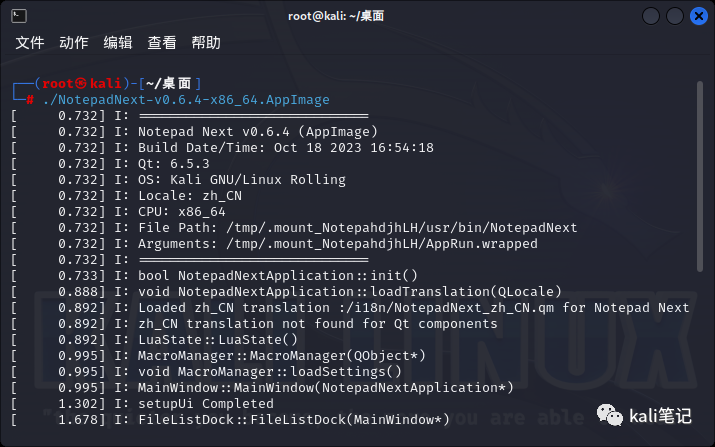This screenshot has height=447, width=715.
Task: Close the terminal with blue X button
Action: [699, 16]
